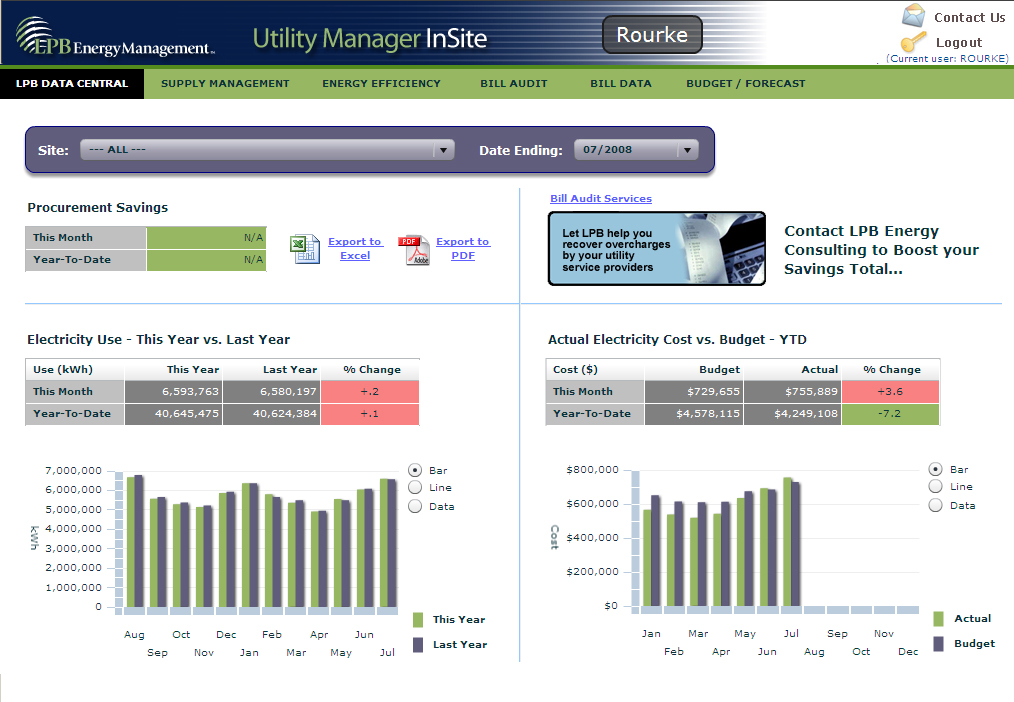1014x702 pixels.
Task: Select Data view for cost vs budget chart
Action: click(x=935, y=505)
